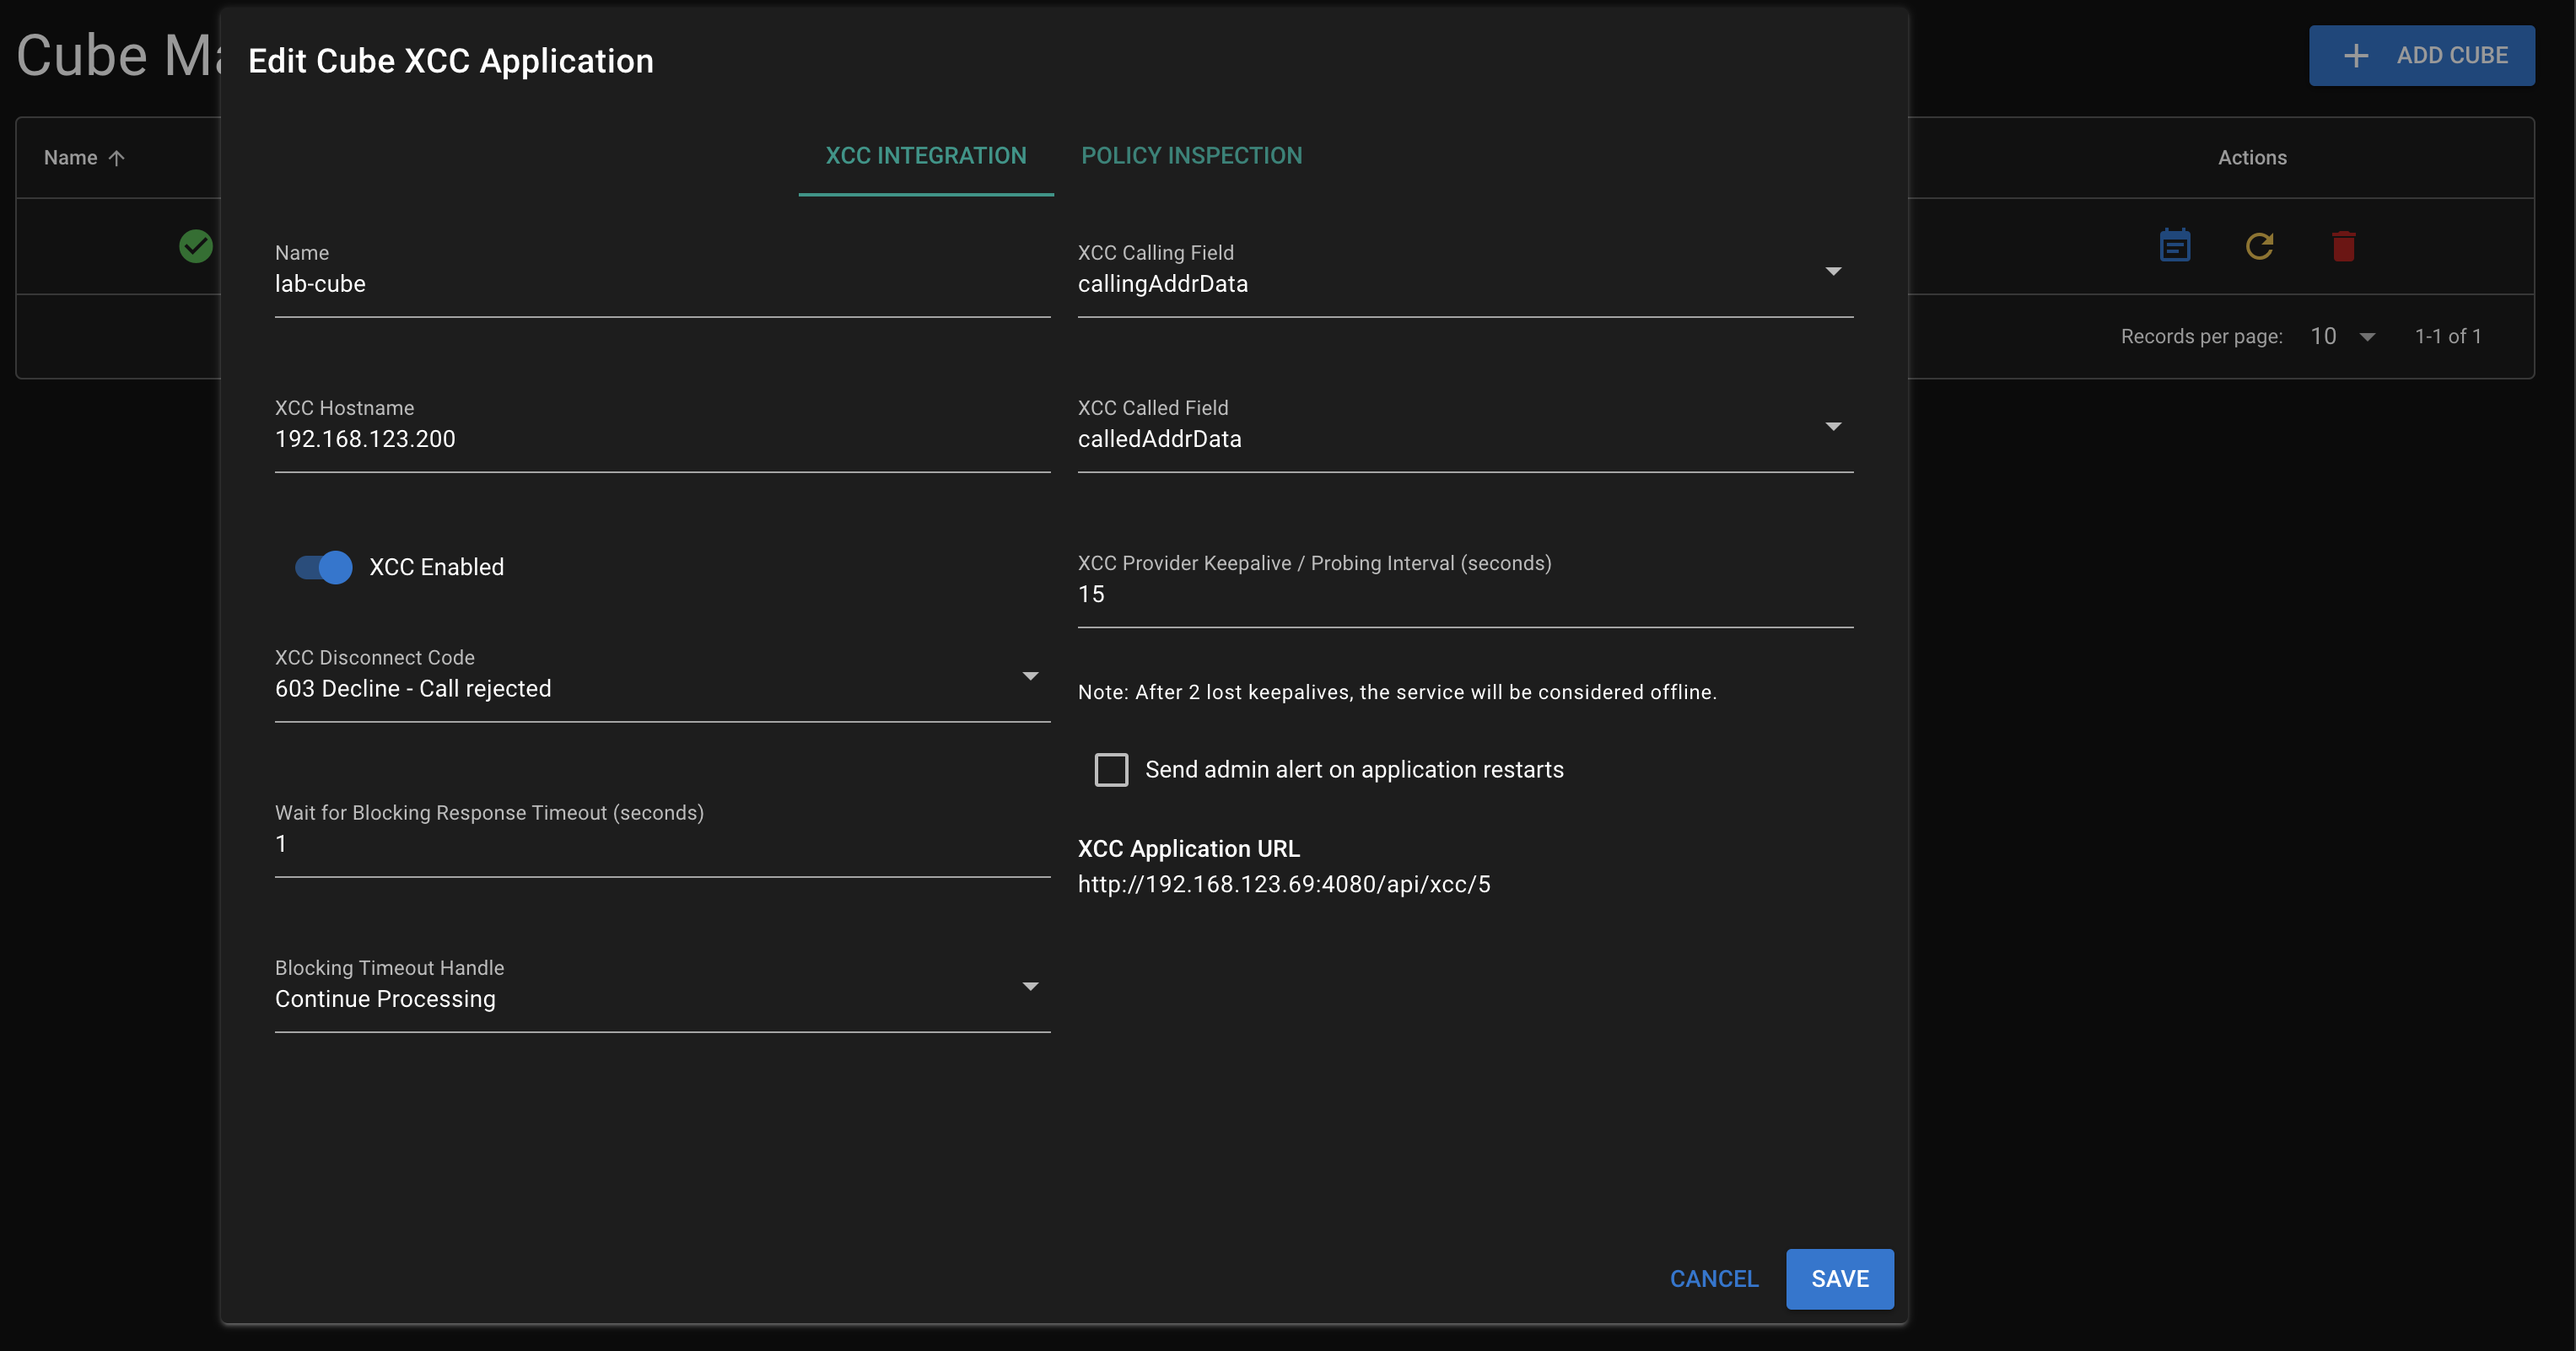Viewport: 2576px width, 1351px height.
Task: Click the XCC Hostname input field
Action: pyautogui.click(x=661, y=439)
